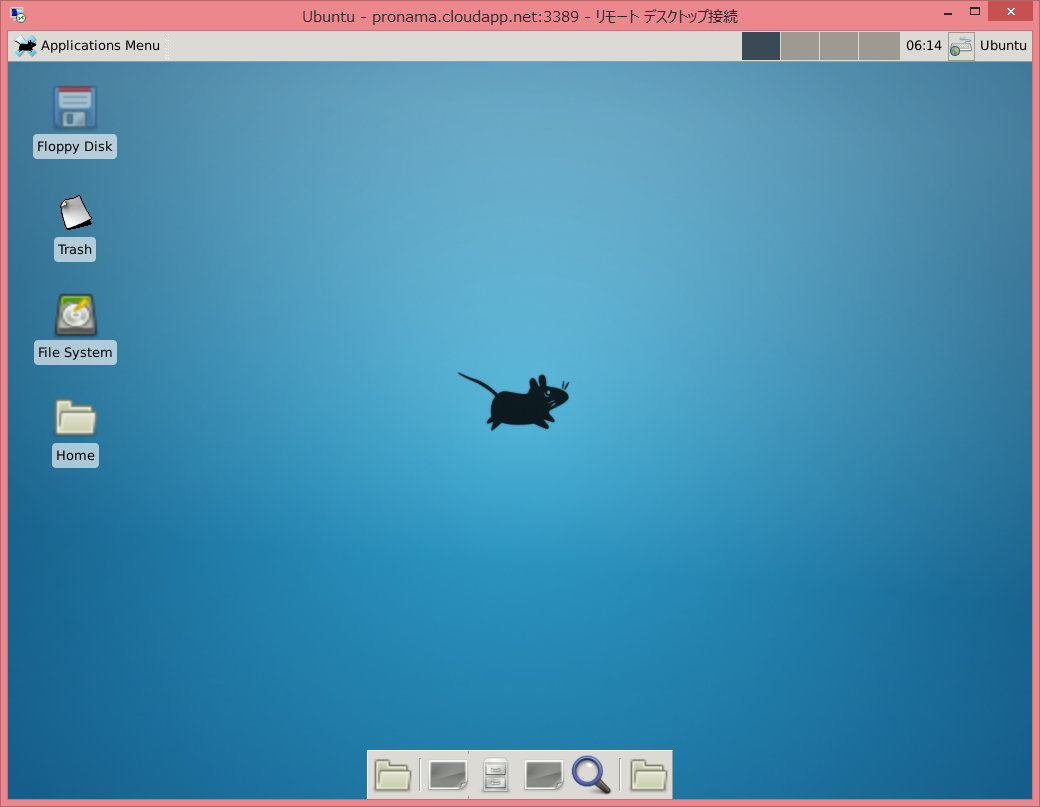Viewport: 1040px width, 807px height.
Task: Switch to the second workspace in the pager
Action: [x=800, y=46]
